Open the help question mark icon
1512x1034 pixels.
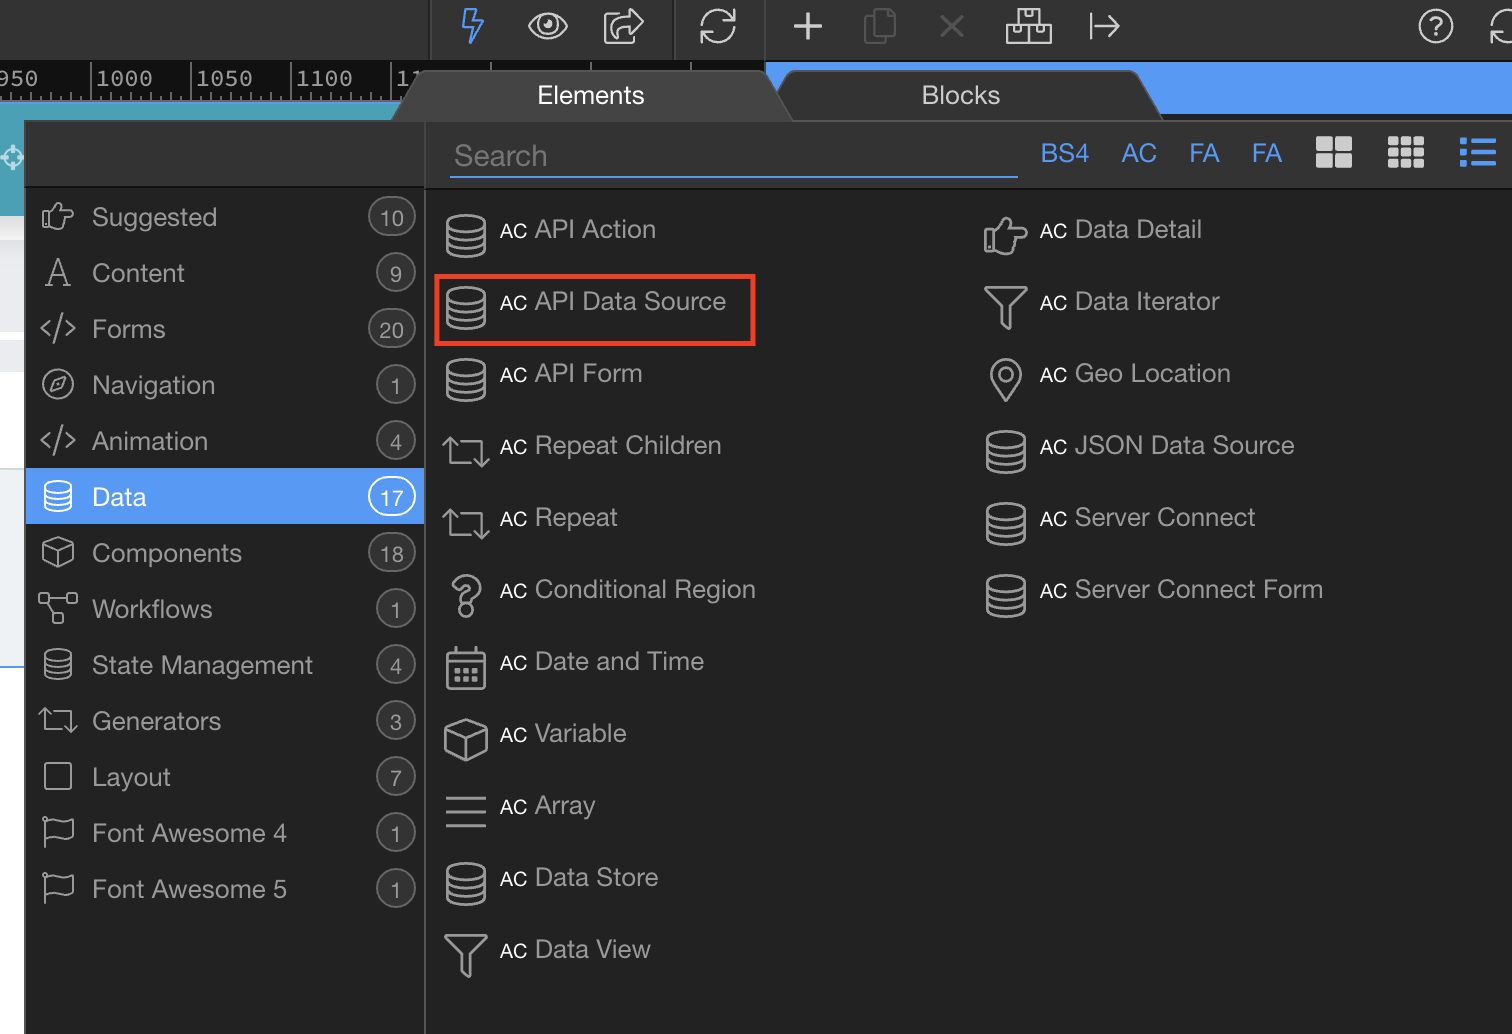coord(1435,26)
